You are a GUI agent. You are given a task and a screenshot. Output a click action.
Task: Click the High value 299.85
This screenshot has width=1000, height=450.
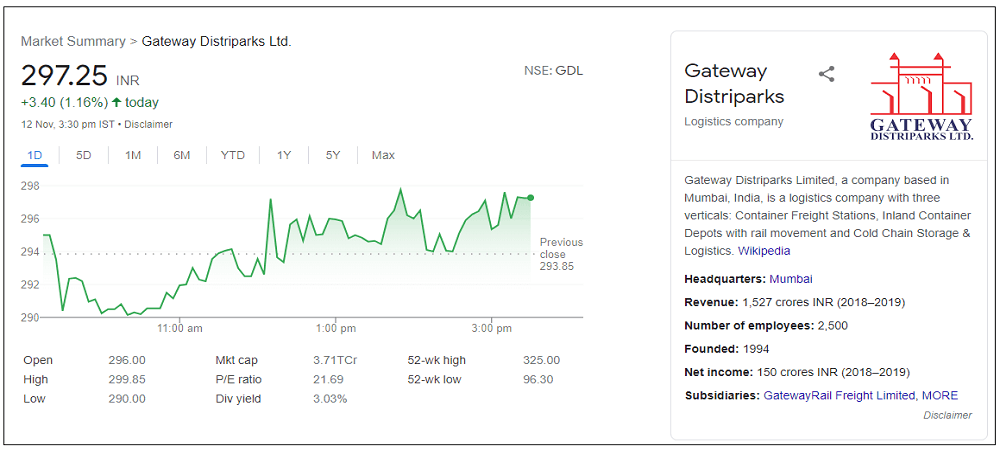pos(127,379)
